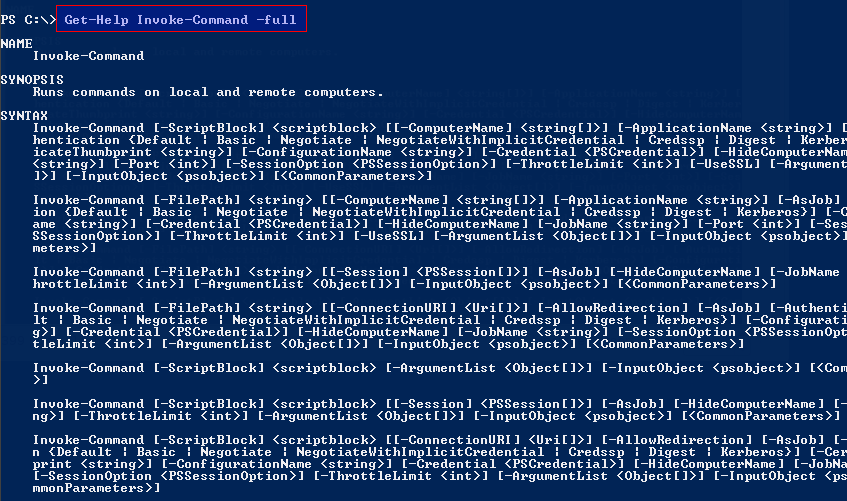Click the highlighted Get-Help Invoke-Command -full command
This screenshot has height=501, width=847.
[181, 19]
